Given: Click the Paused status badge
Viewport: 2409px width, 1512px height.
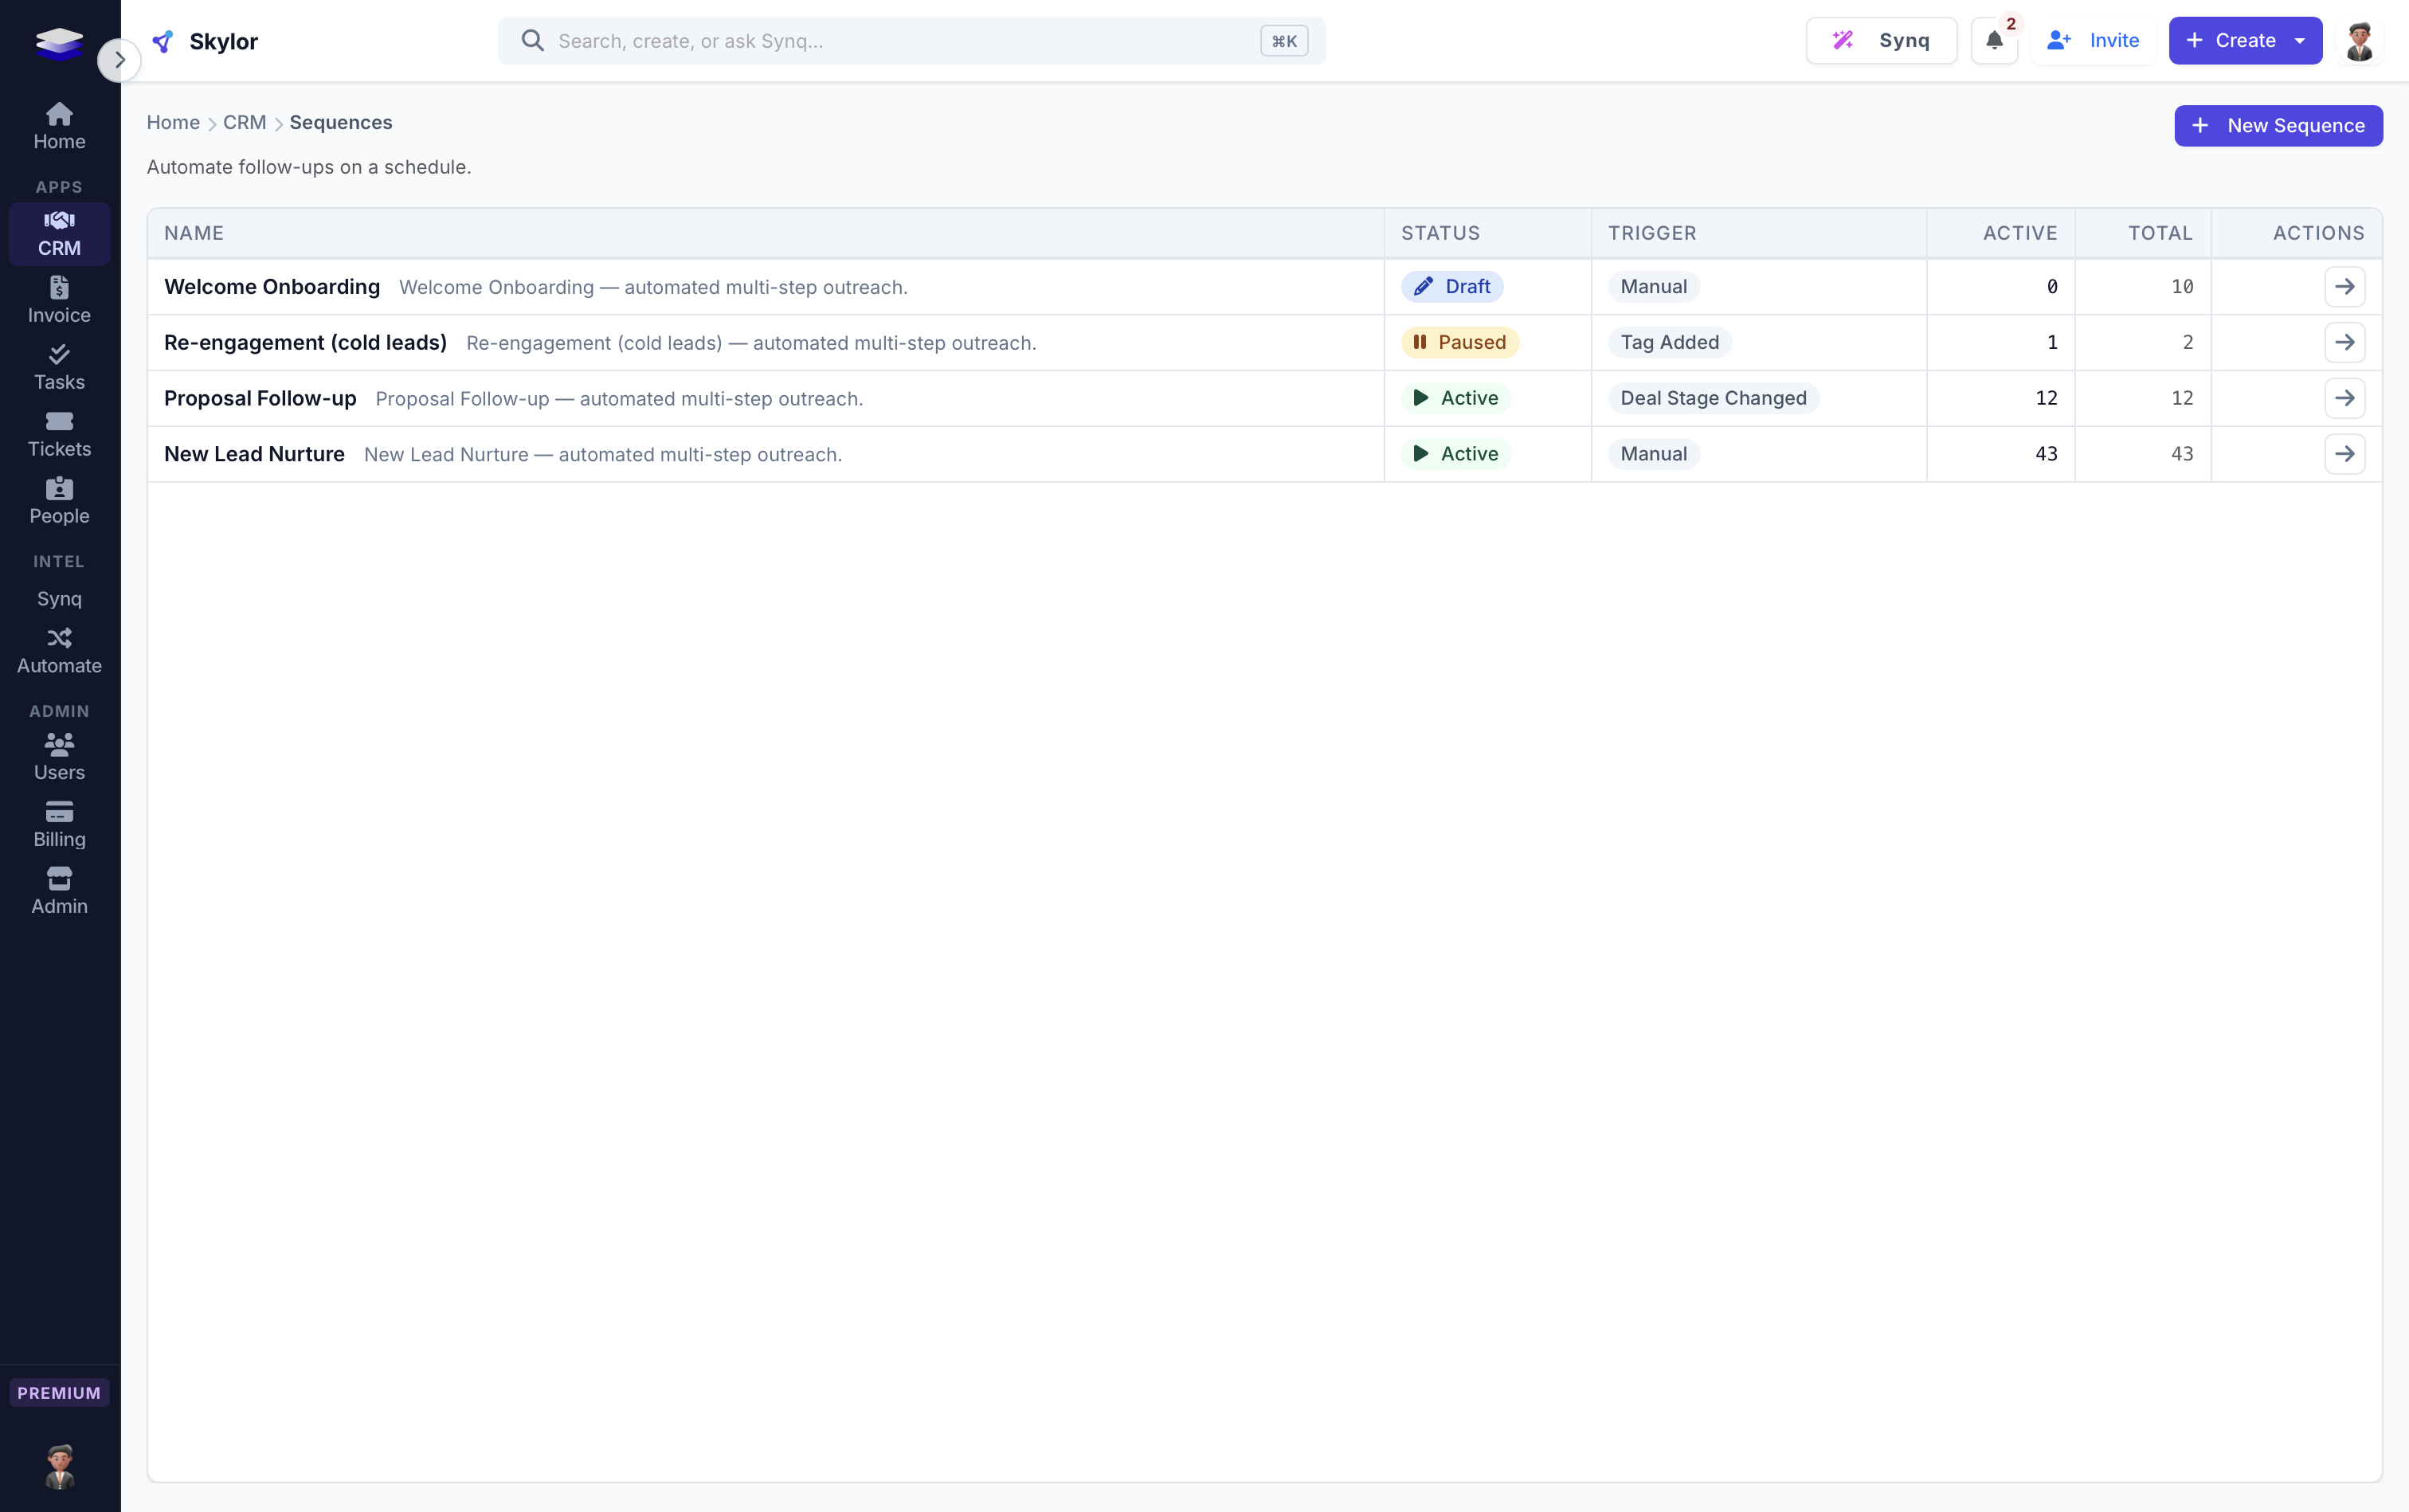Looking at the screenshot, I should click(x=1460, y=343).
